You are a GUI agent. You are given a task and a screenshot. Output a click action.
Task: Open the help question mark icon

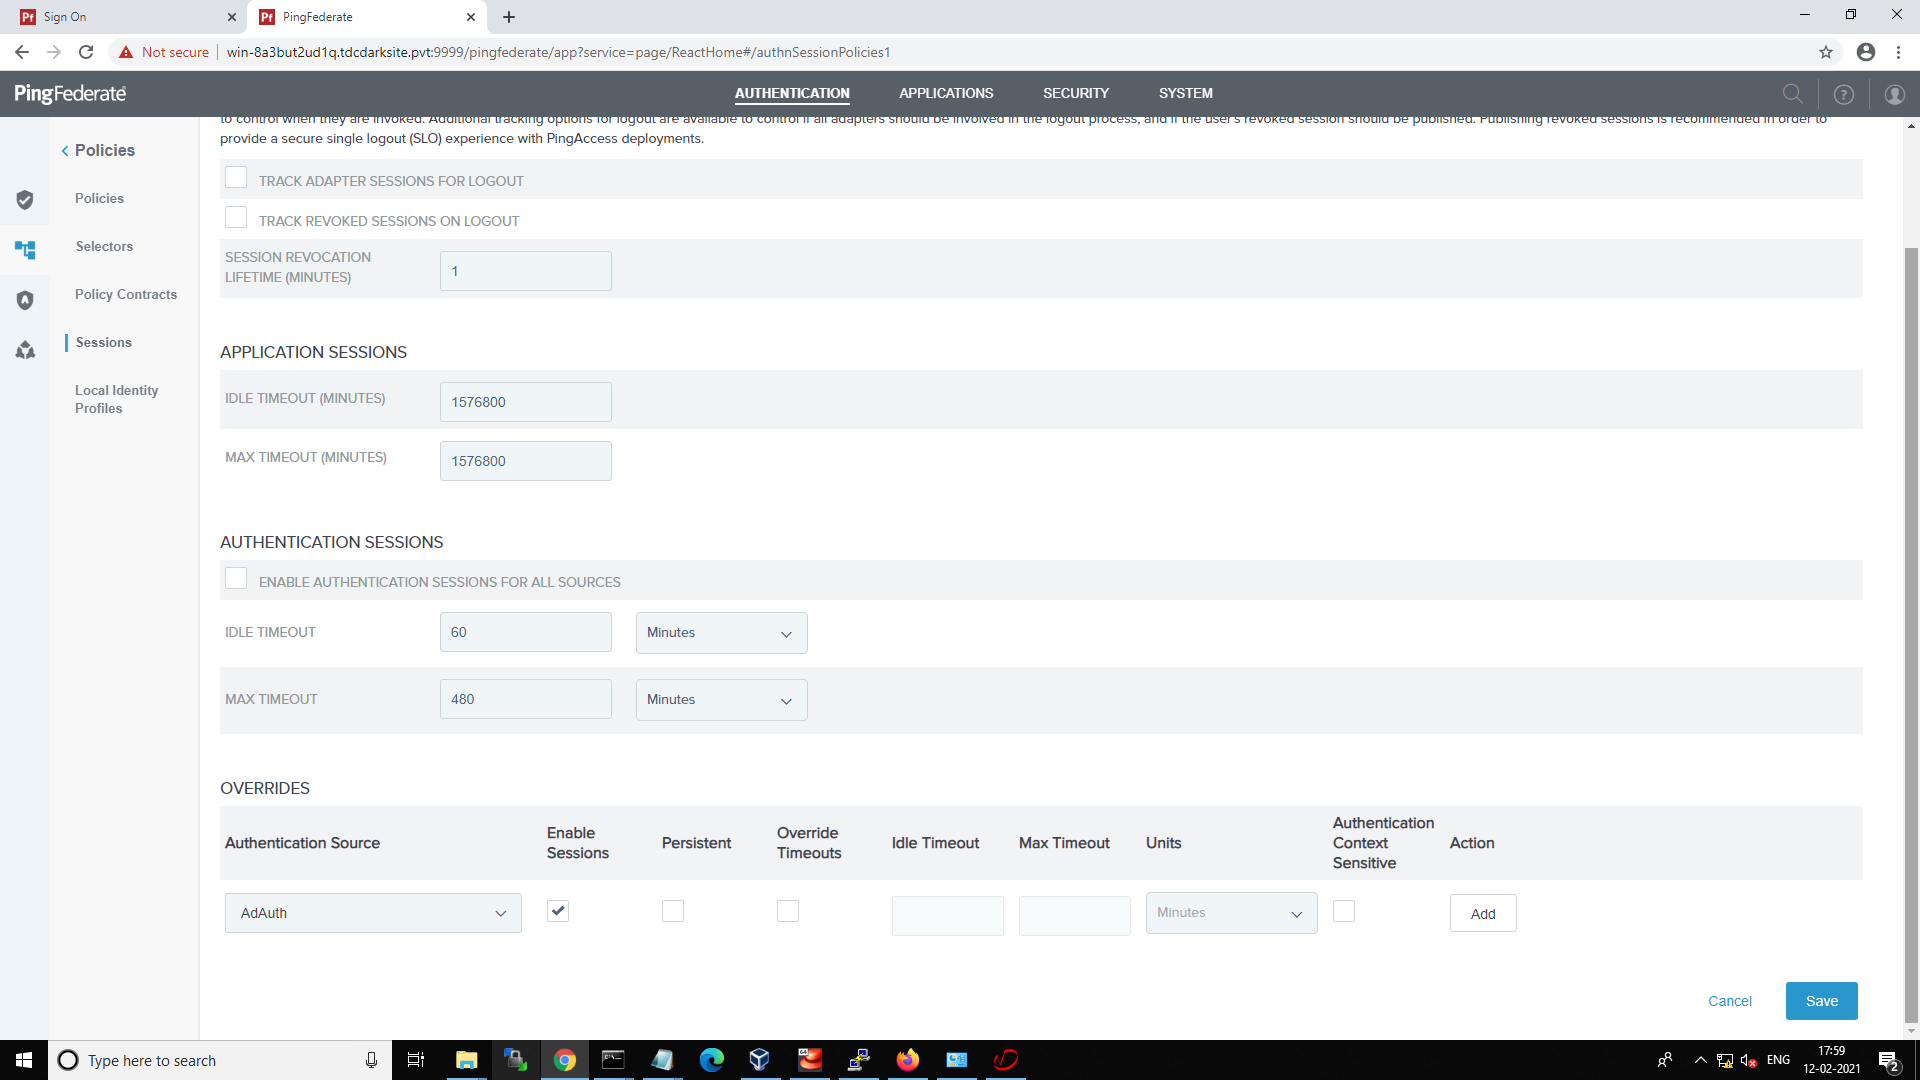[x=1843, y=94]
